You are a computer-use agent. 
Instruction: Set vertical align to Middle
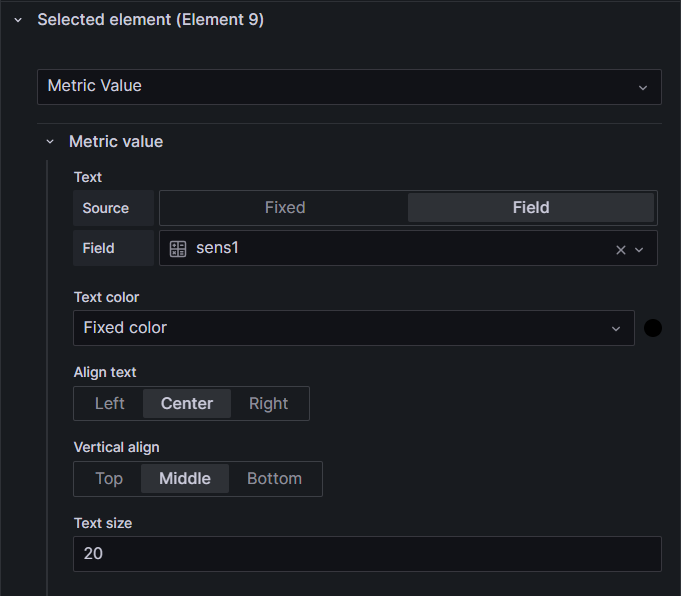(185, 479)
